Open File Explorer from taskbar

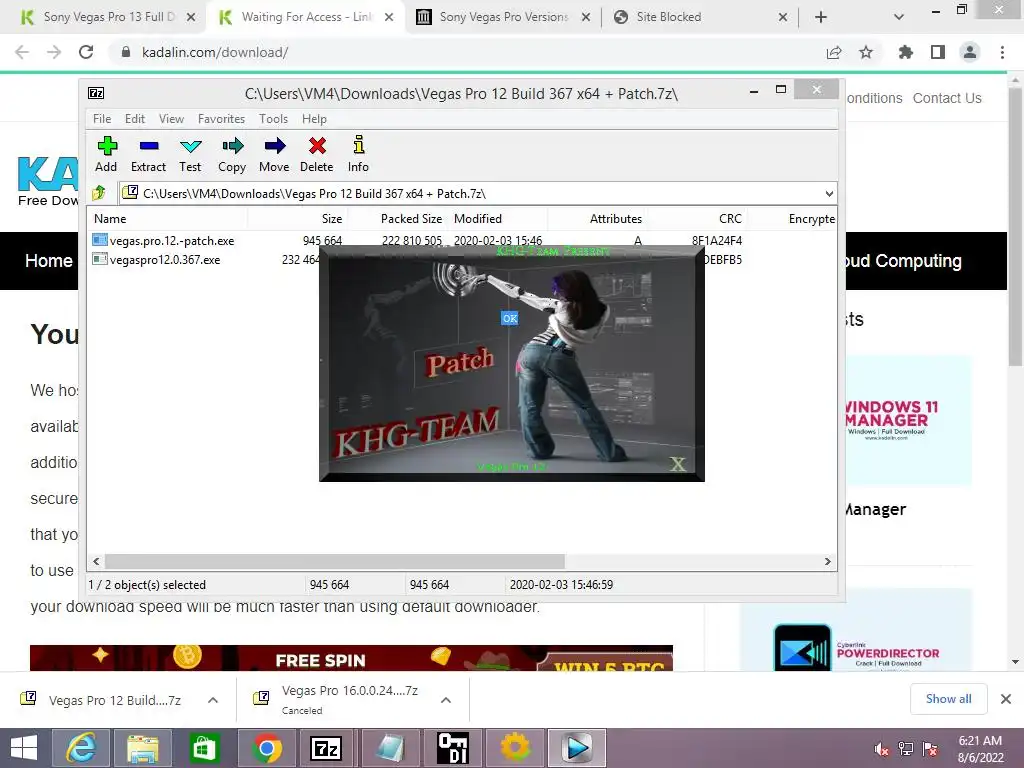[143, 748]
